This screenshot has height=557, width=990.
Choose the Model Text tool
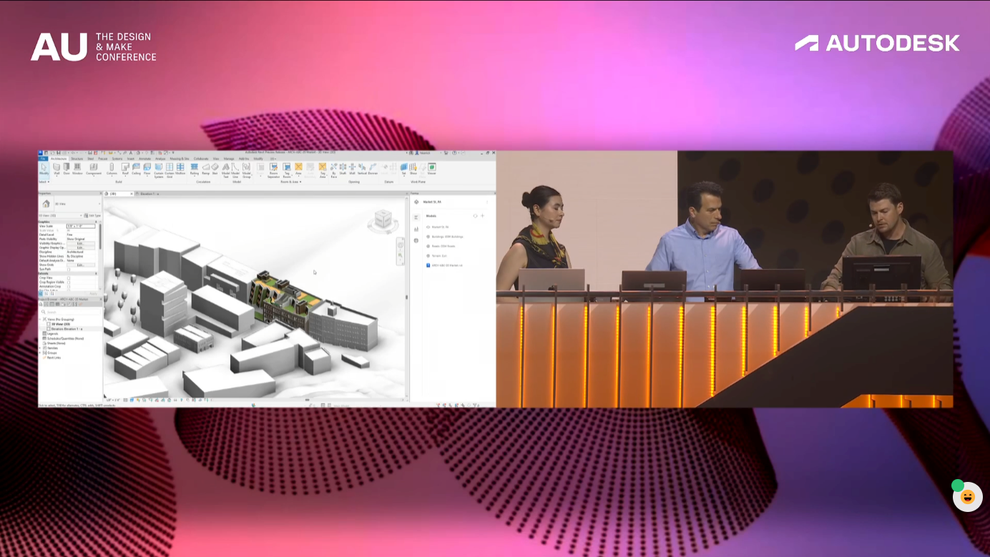(225, 170)
